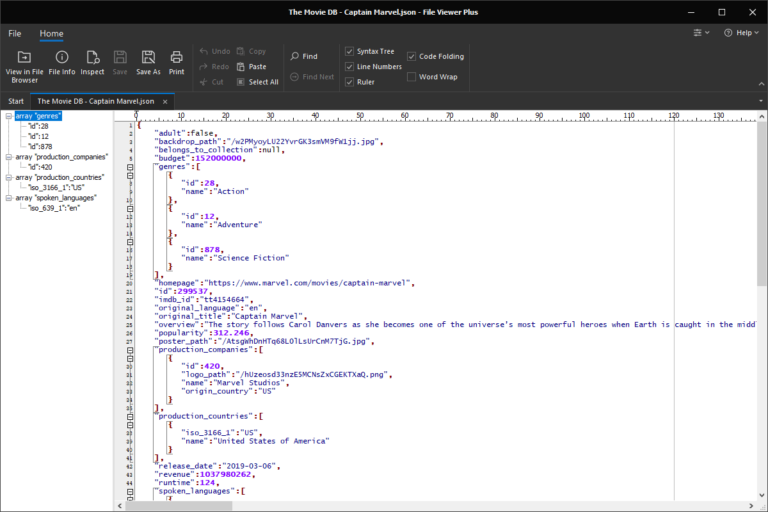Open the Help dropdown

tap(741, 33)
